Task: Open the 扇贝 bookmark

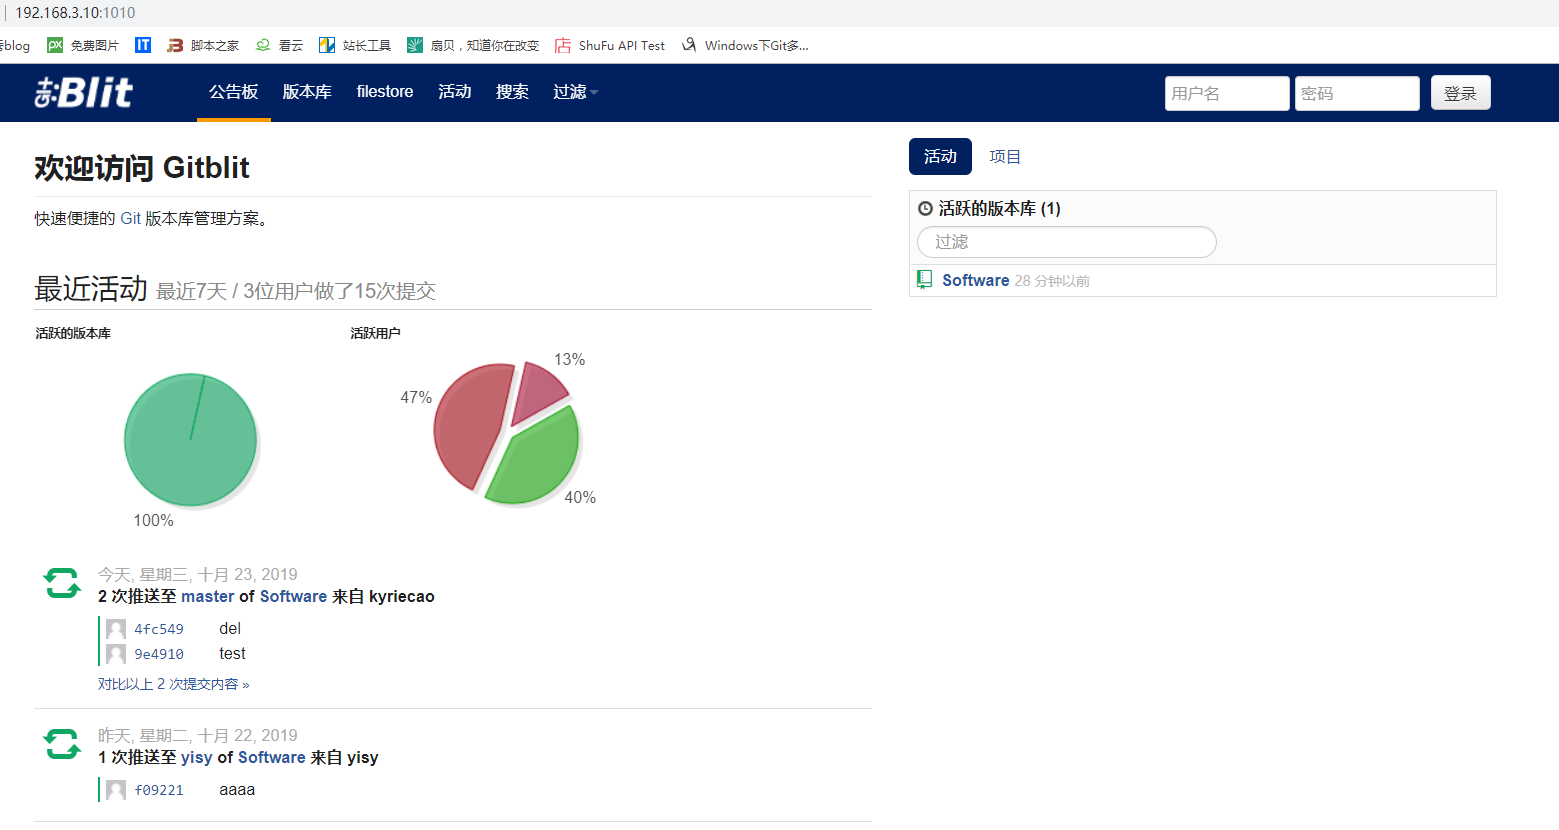Action: point(473,45)
